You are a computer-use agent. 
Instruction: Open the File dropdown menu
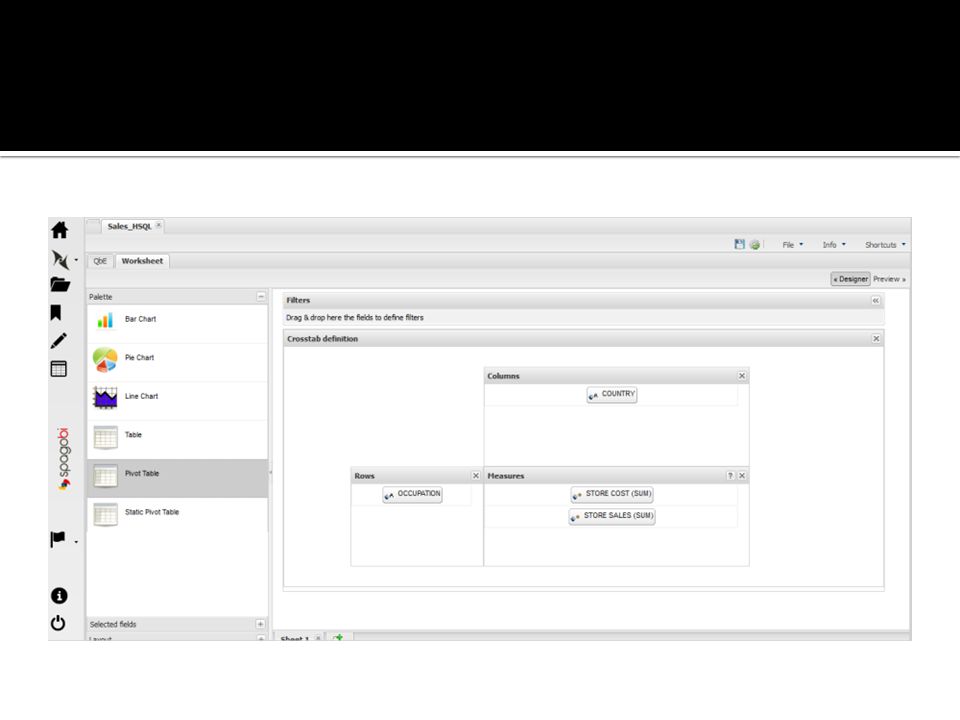coord(793,245)
